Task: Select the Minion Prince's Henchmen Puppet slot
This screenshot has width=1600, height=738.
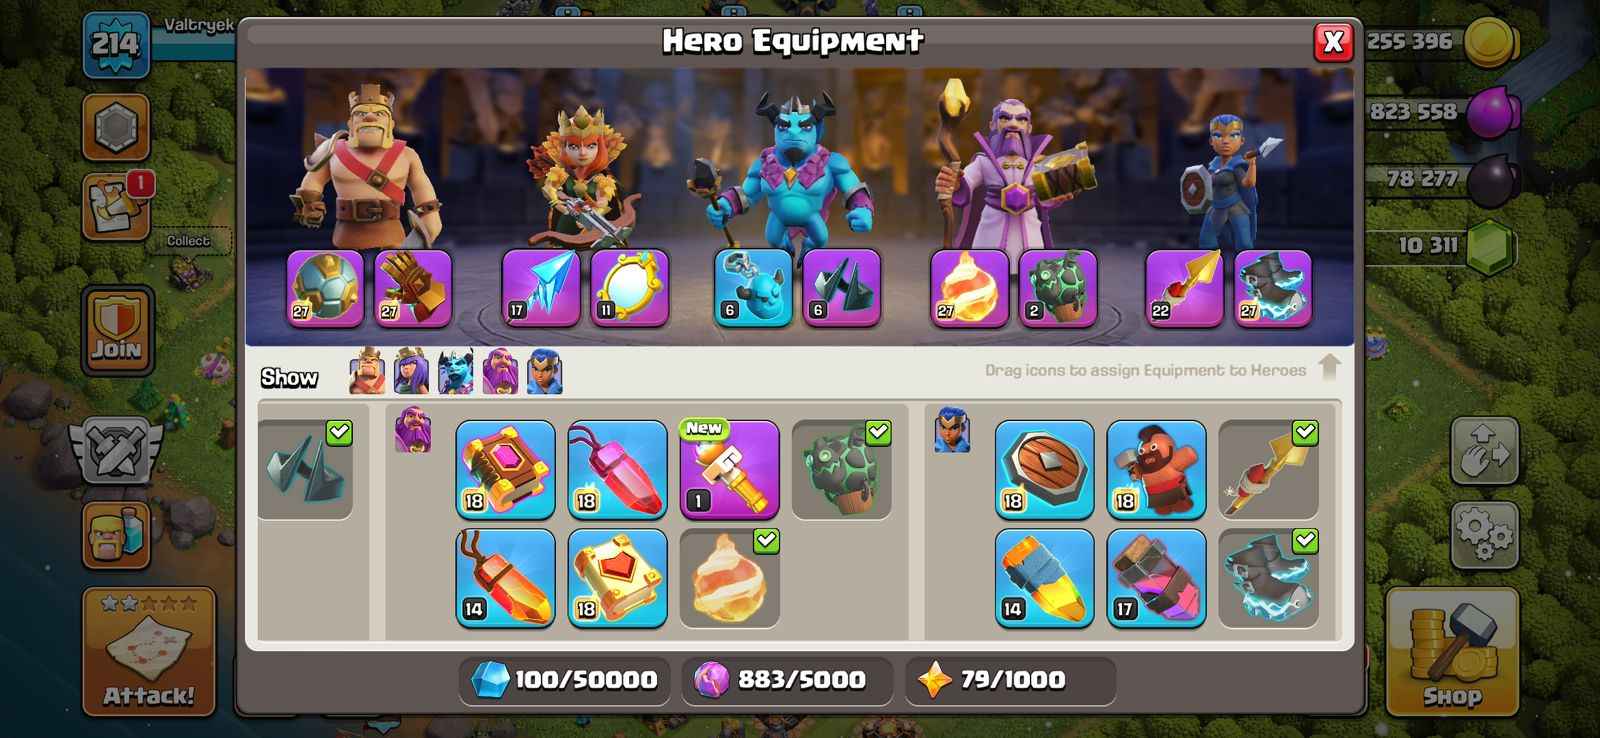Action: (753, 288)
